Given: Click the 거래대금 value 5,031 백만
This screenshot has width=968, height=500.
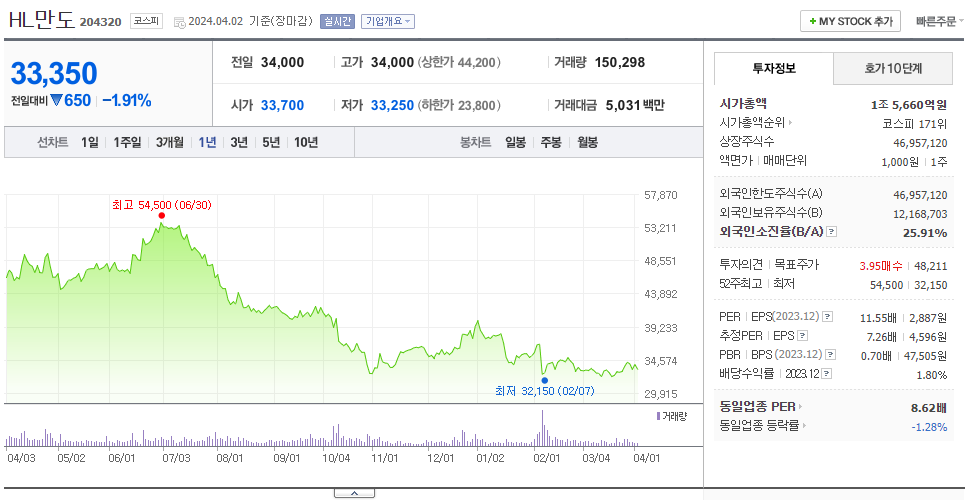Looking at the screenshot, I should (x=635, y=106).
